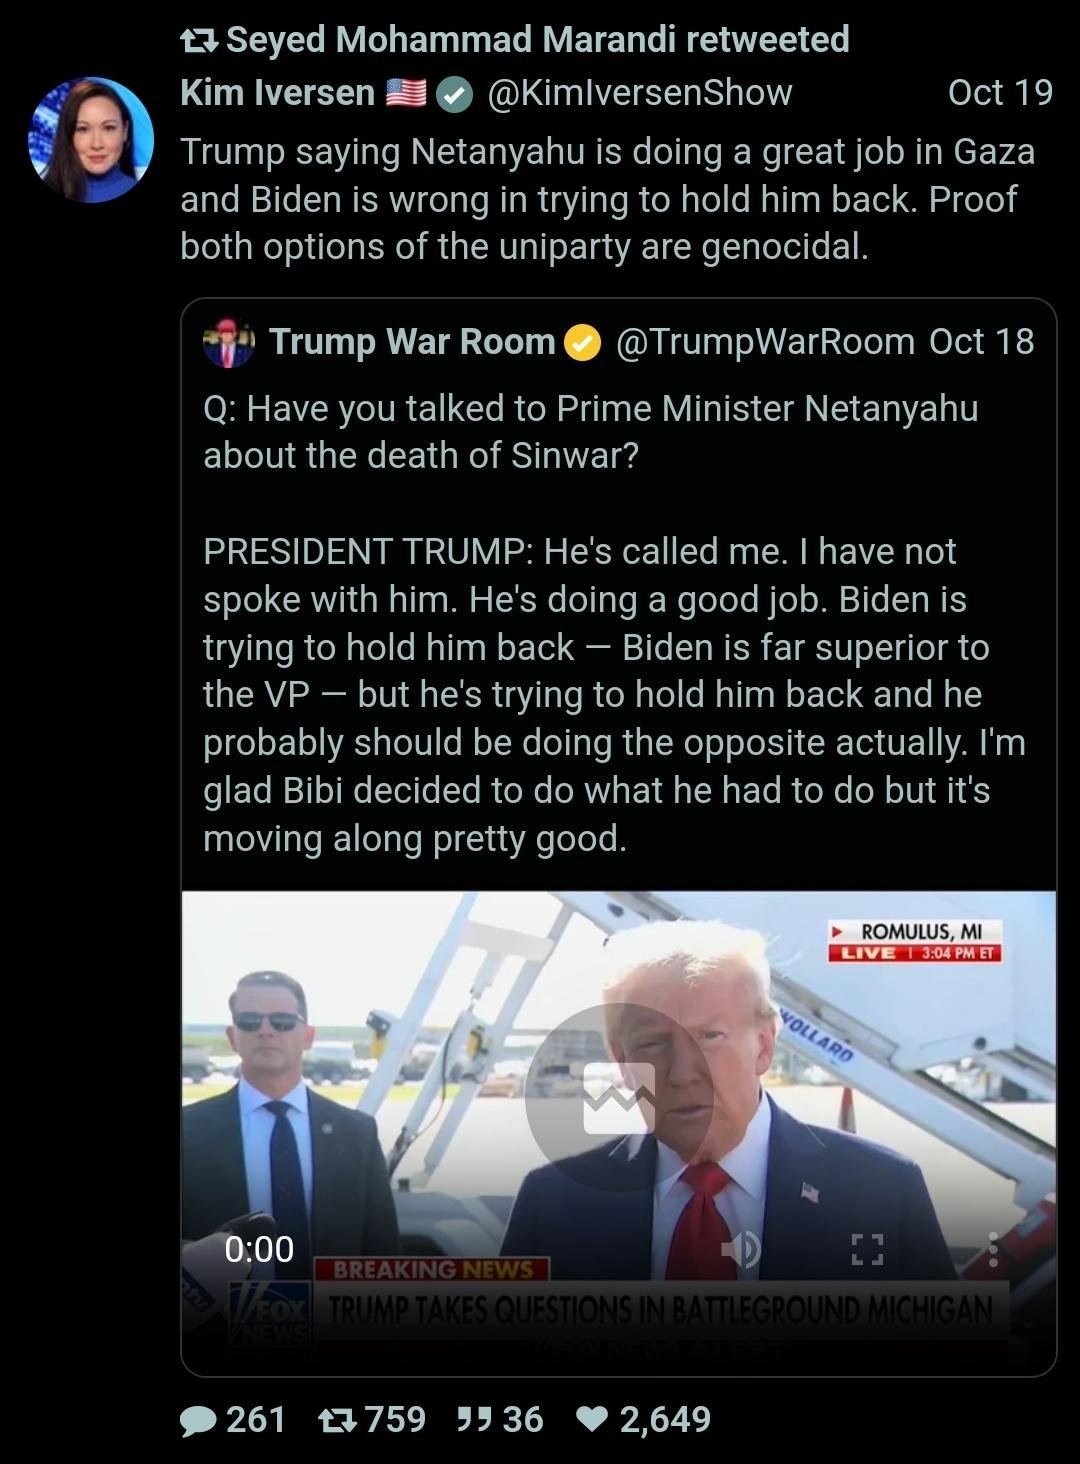
Task: Click the Kim Iversen display name
Action: pos(277,93)
